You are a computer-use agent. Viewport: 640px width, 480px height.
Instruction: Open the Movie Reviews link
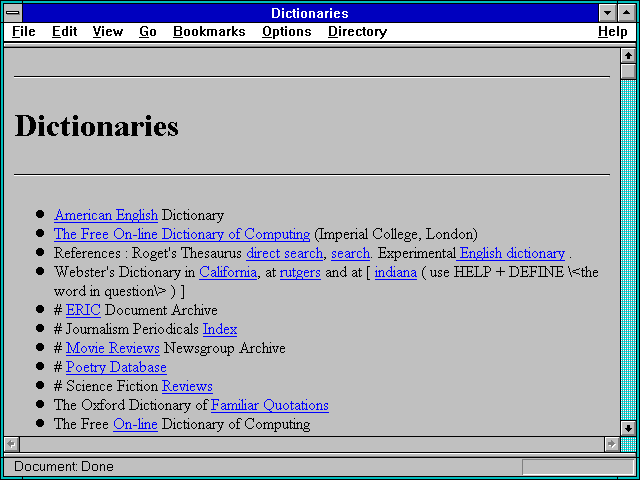113,348
